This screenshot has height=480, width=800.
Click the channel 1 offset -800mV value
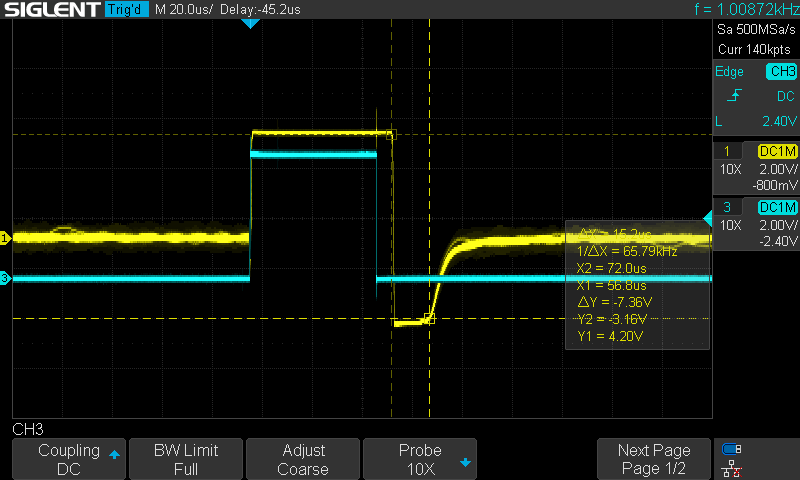click(774, 185)
